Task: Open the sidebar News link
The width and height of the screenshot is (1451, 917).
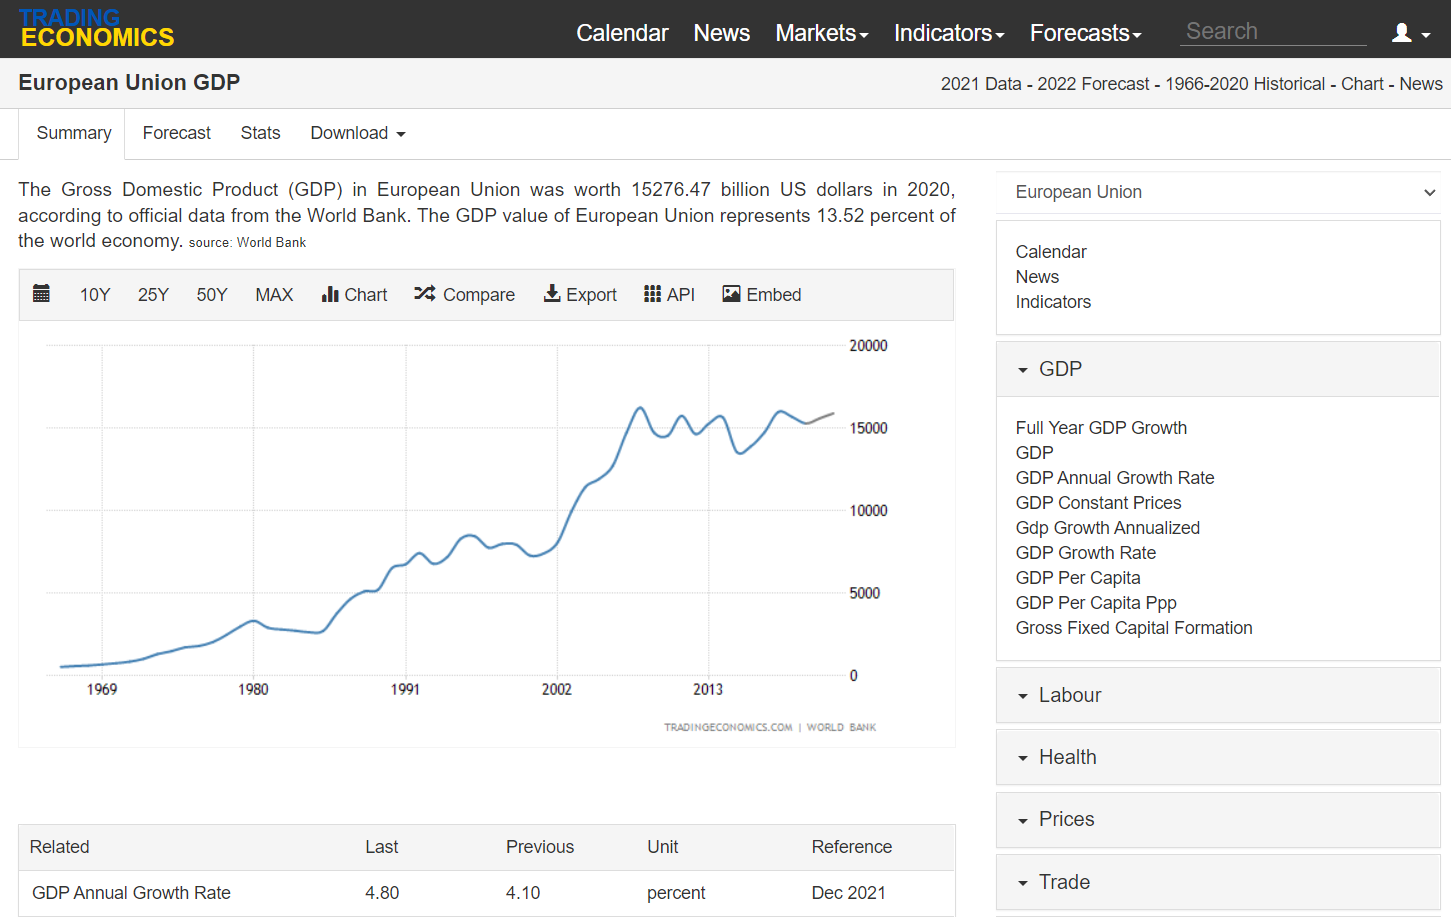Action: pyautogui.click(x=1037, y=277)
